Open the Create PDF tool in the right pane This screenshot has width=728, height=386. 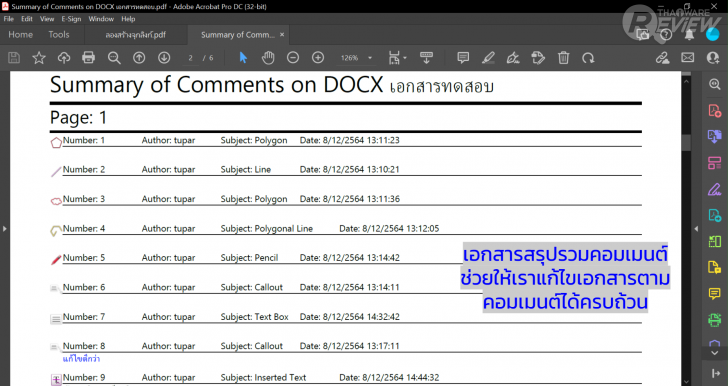(715, 111)
